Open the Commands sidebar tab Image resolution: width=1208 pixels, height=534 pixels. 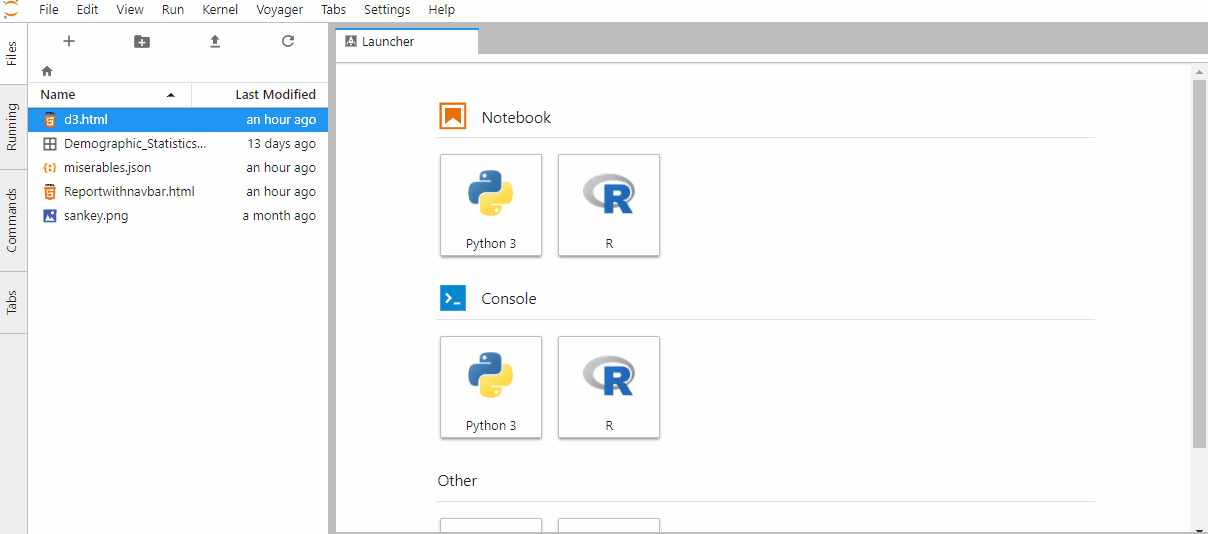pyautogui.click(x=13, y=221)
